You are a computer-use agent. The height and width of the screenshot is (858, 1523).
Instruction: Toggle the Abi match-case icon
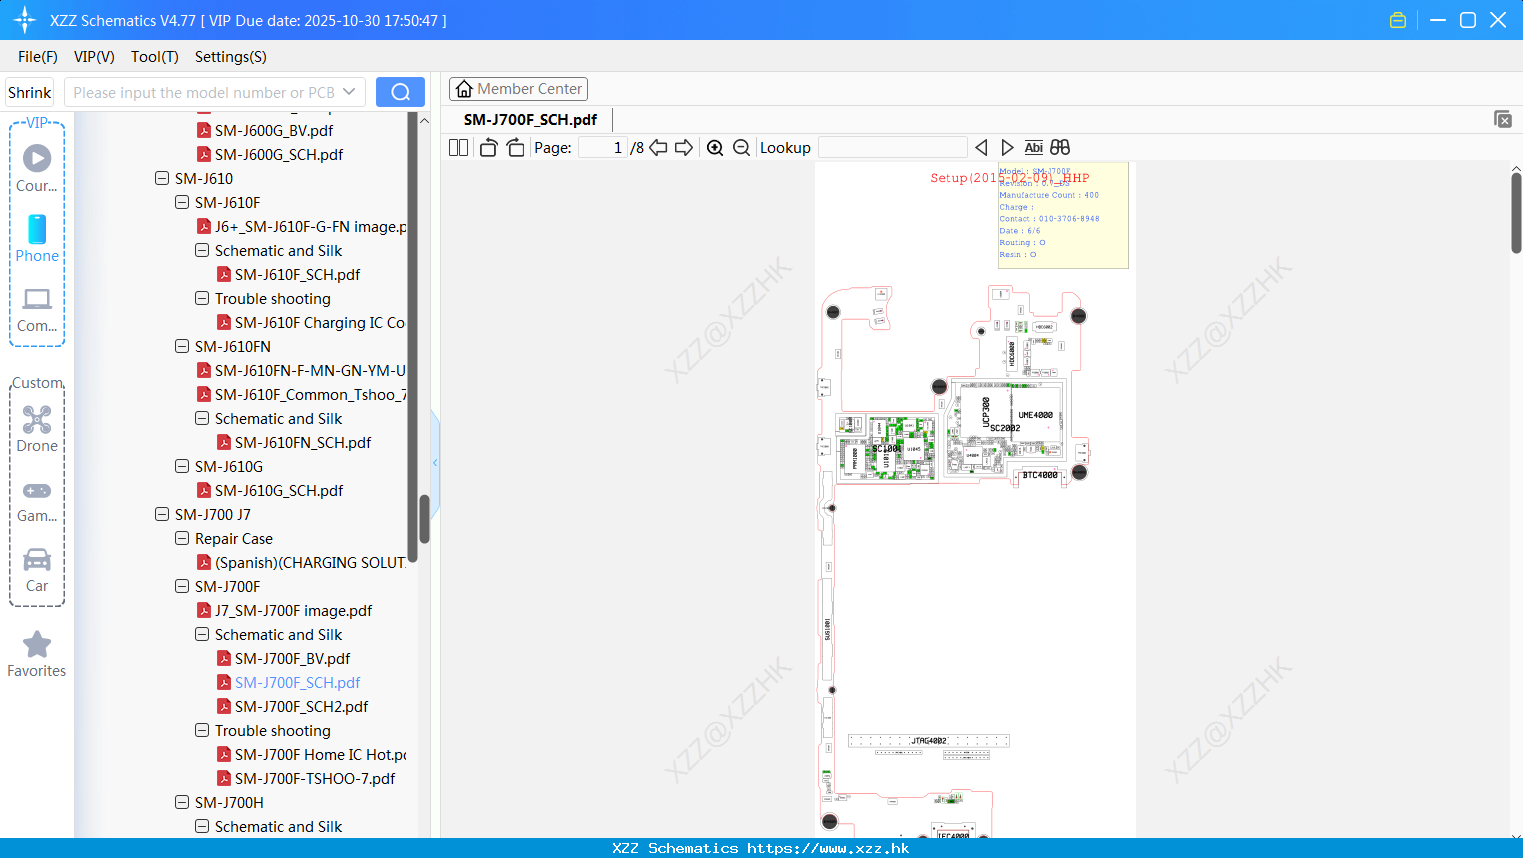pos(1033,148)
